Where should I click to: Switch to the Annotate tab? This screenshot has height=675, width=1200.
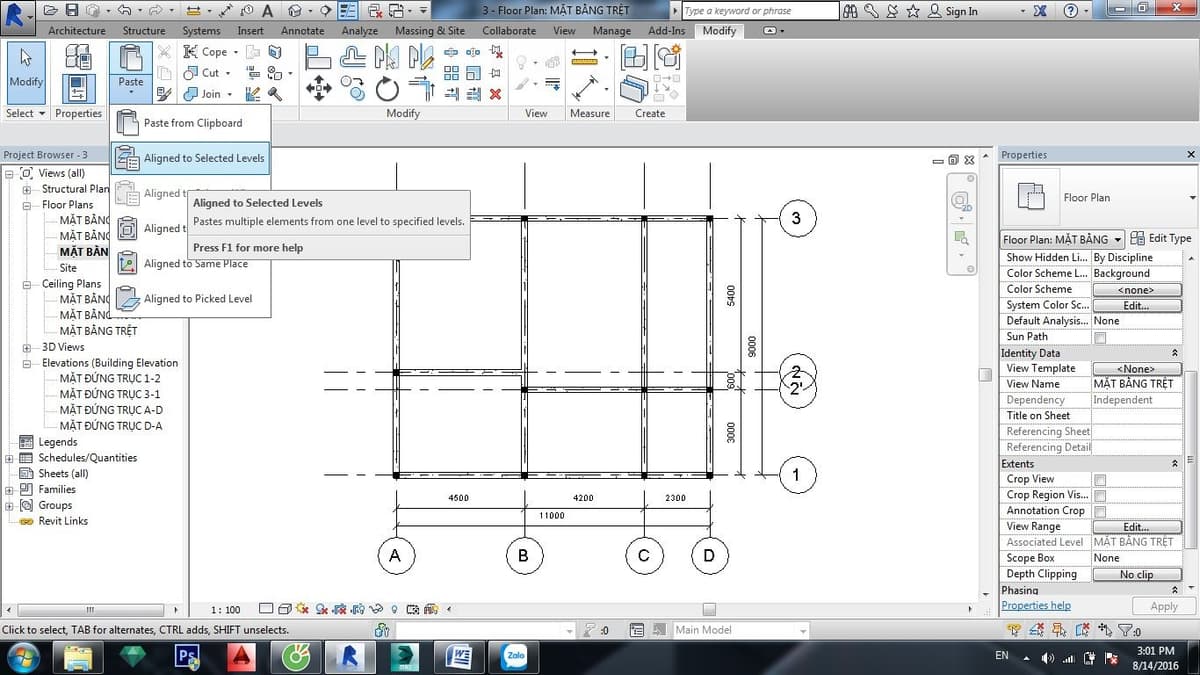(x=302, y=31)
